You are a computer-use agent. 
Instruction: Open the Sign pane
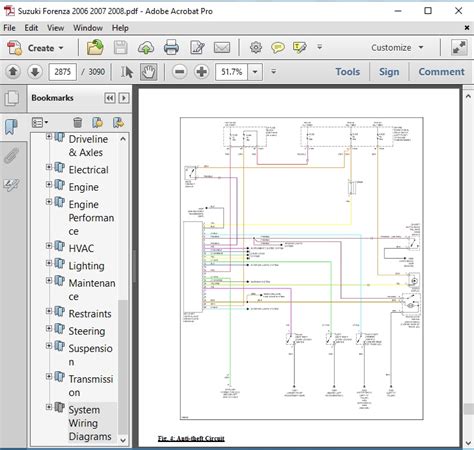pos(389,72)
